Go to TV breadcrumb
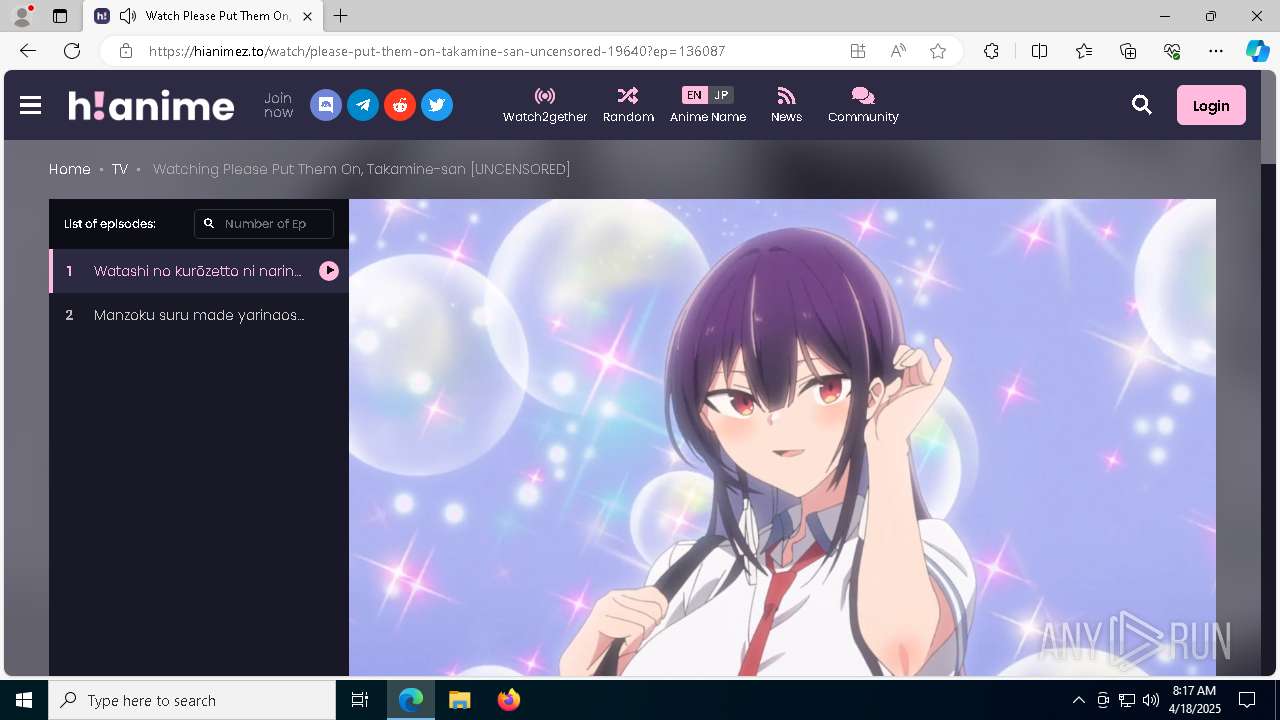Viewport: 1280px width, 720px height. (x=120, y=169)
